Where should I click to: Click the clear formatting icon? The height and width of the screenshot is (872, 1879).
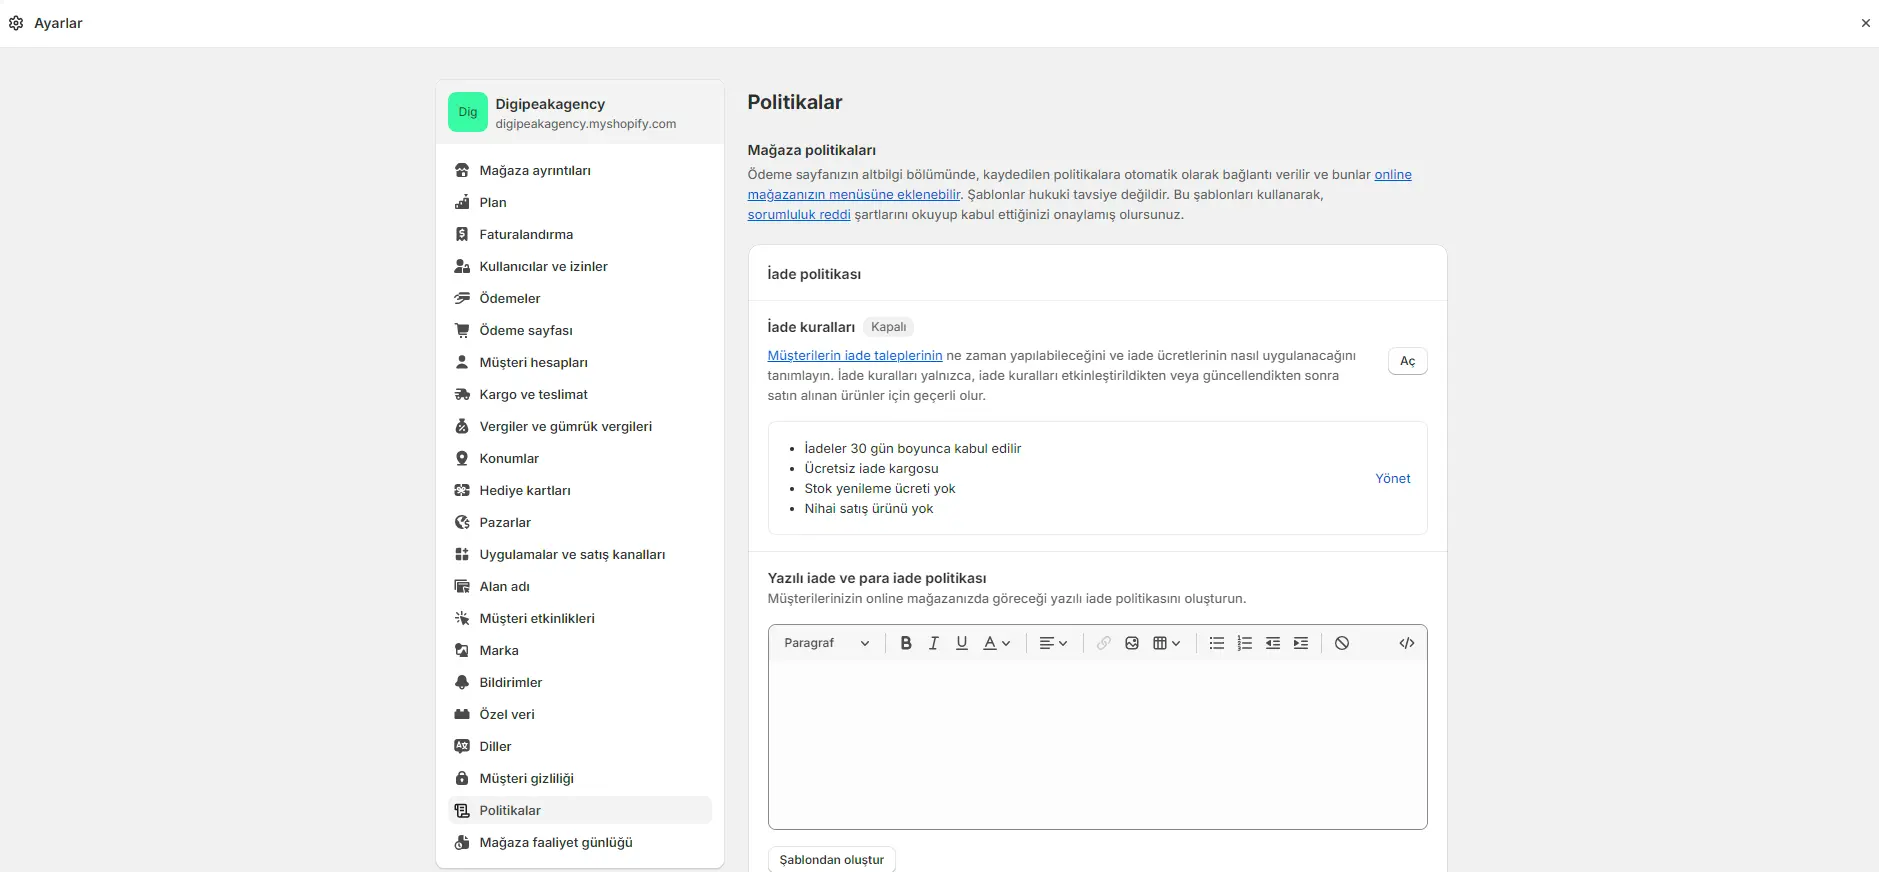(1342, 643)
